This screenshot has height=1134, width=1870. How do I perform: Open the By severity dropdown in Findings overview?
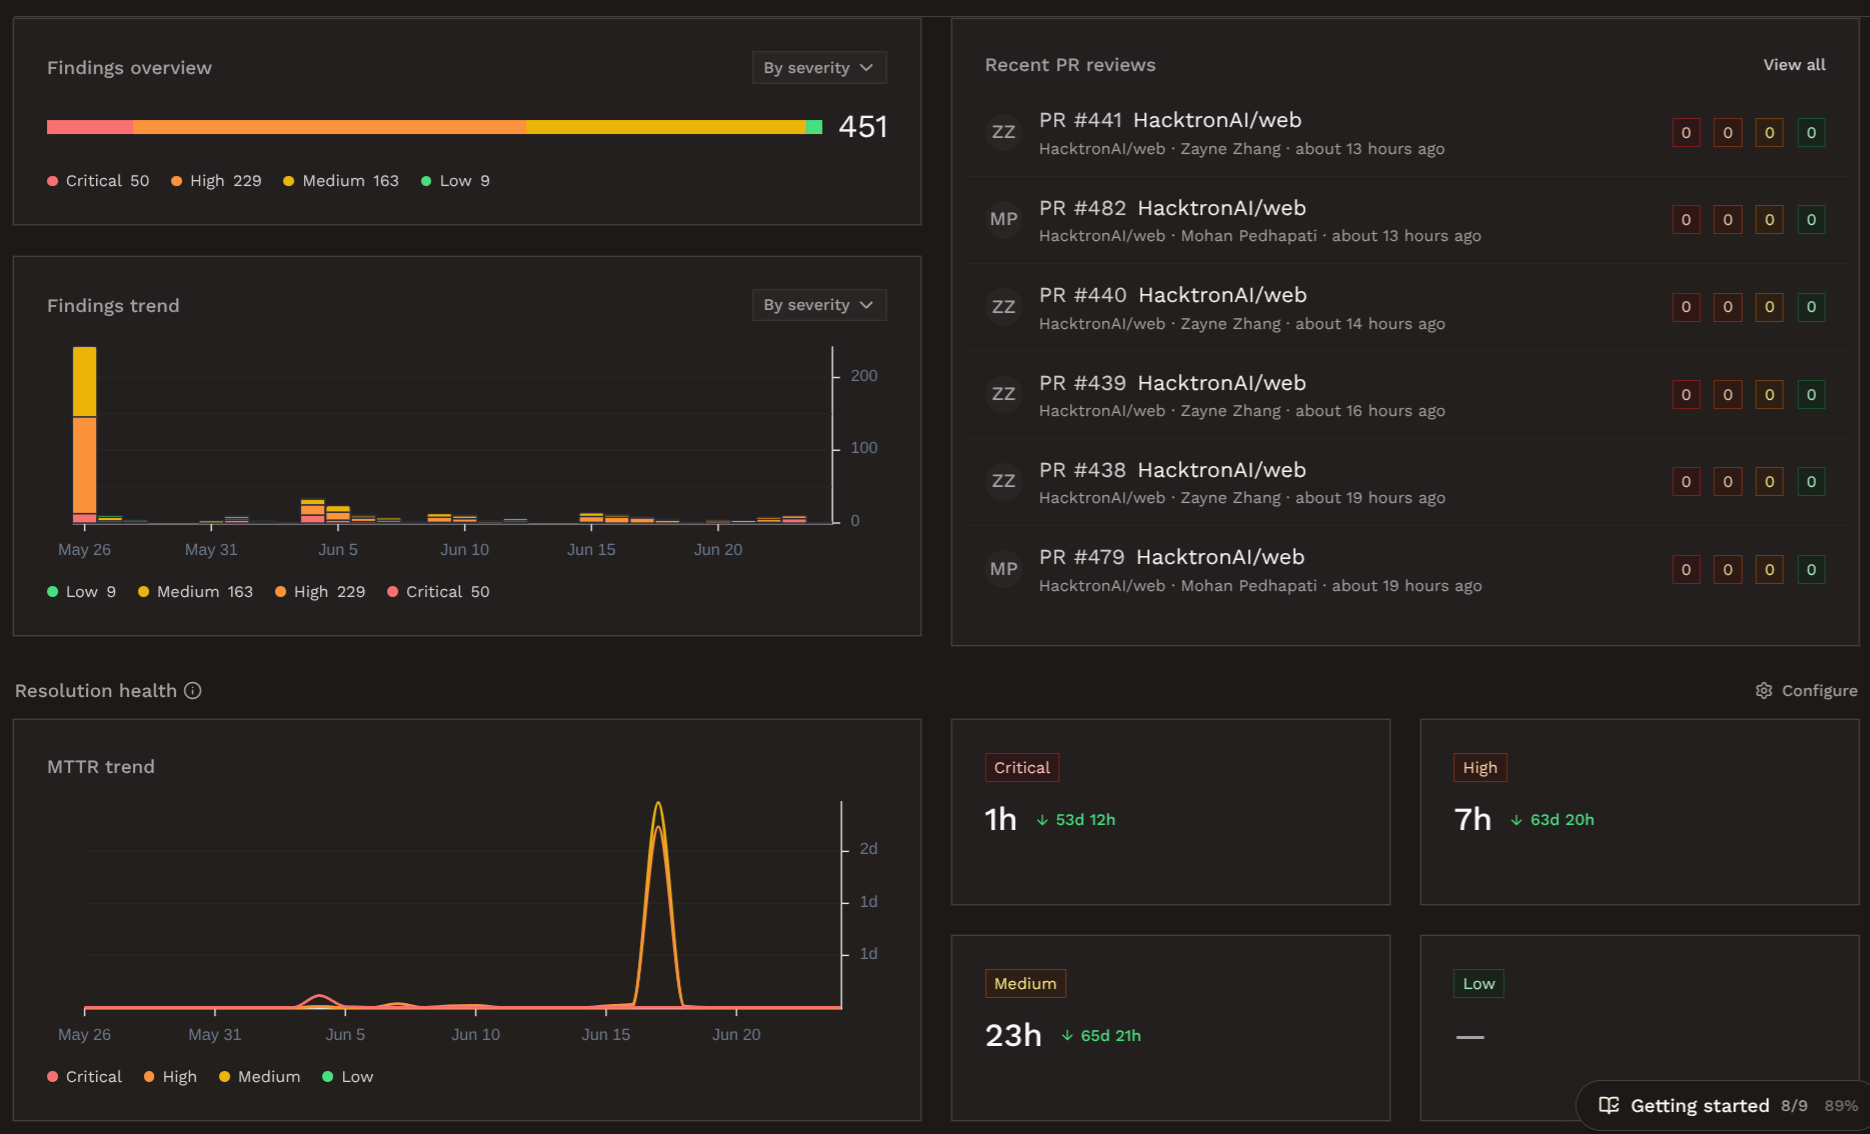pyautogui.click(x=819, y=68)
